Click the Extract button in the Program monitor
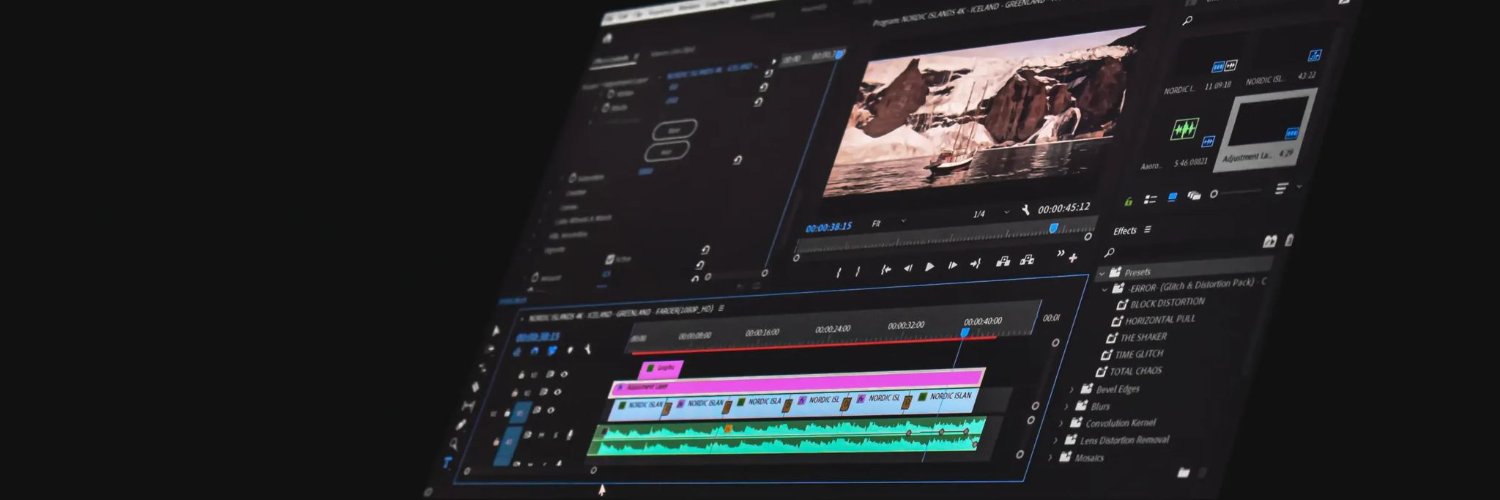The image size is (1500, 500). [x=1027, y=261]
